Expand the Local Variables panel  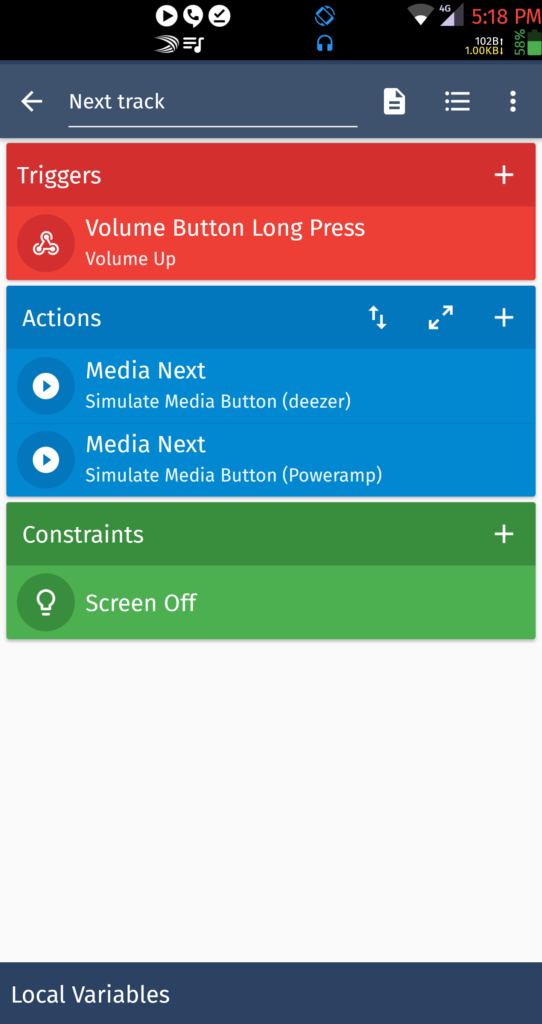(x=271, y=994)
